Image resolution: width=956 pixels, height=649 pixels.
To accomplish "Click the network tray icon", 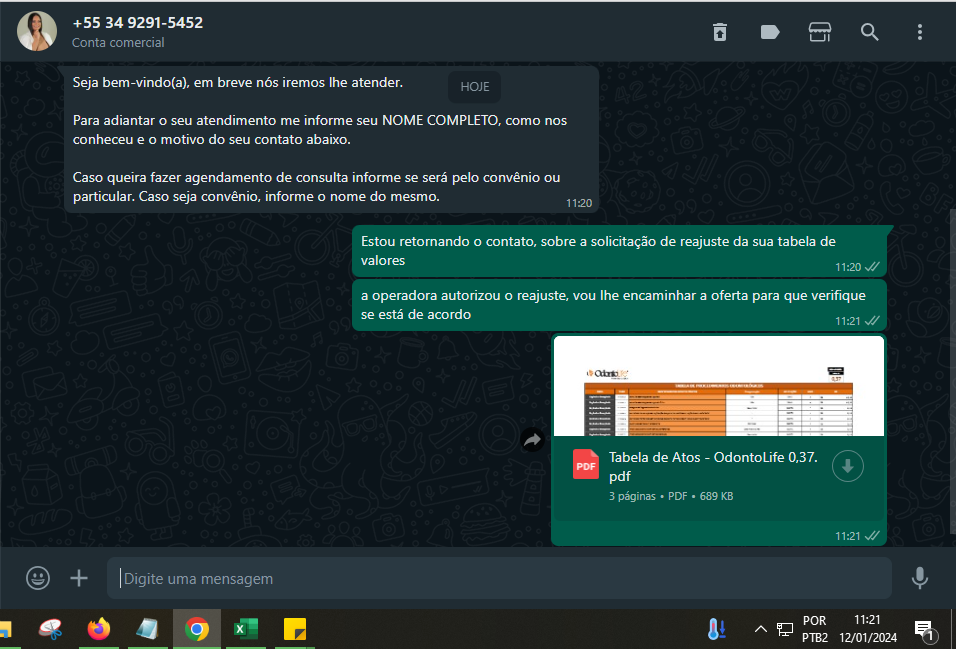I will [785, 629].
